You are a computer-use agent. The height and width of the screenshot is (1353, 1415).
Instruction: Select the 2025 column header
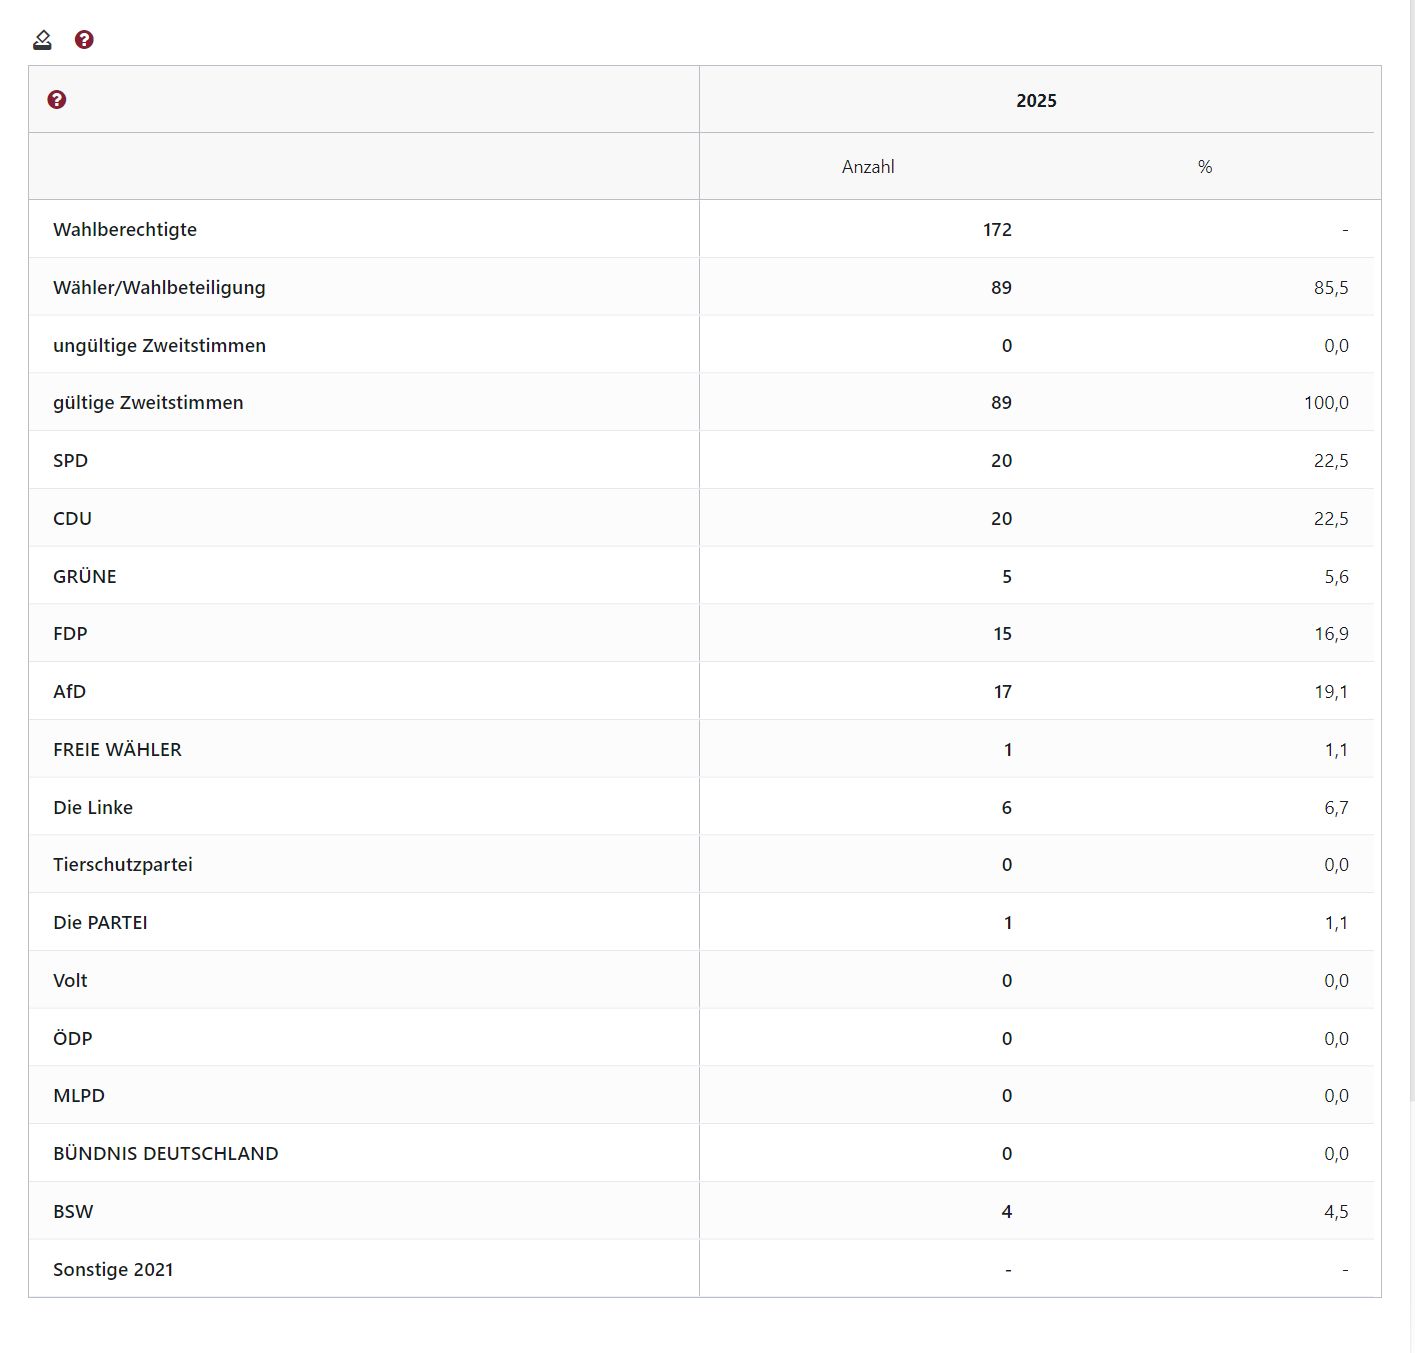(x=1037, y=100)
